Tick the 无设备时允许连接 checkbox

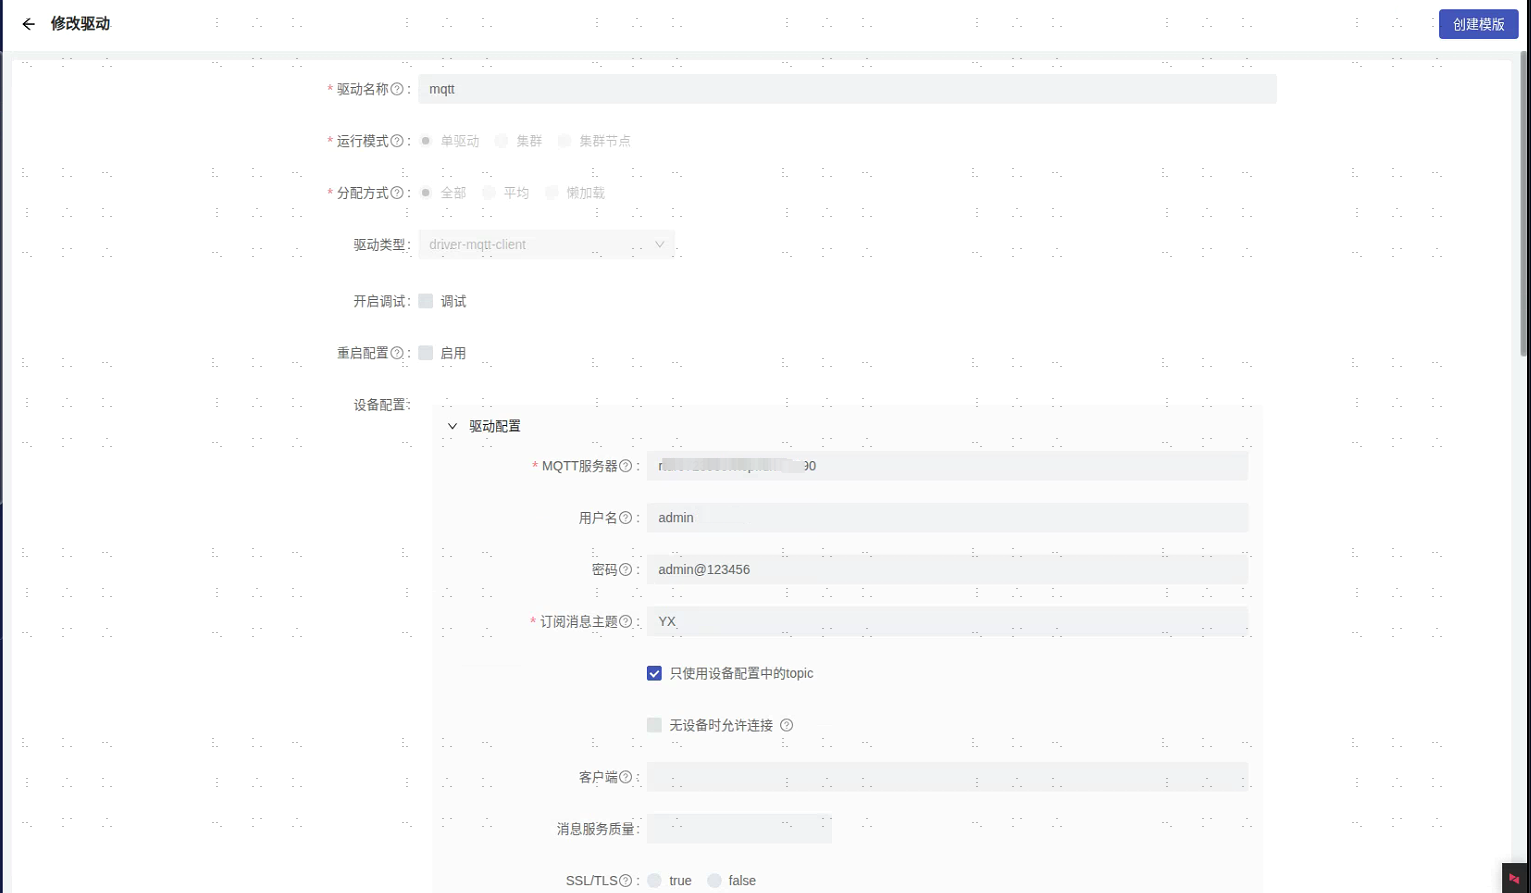click(x=654, y=725)
